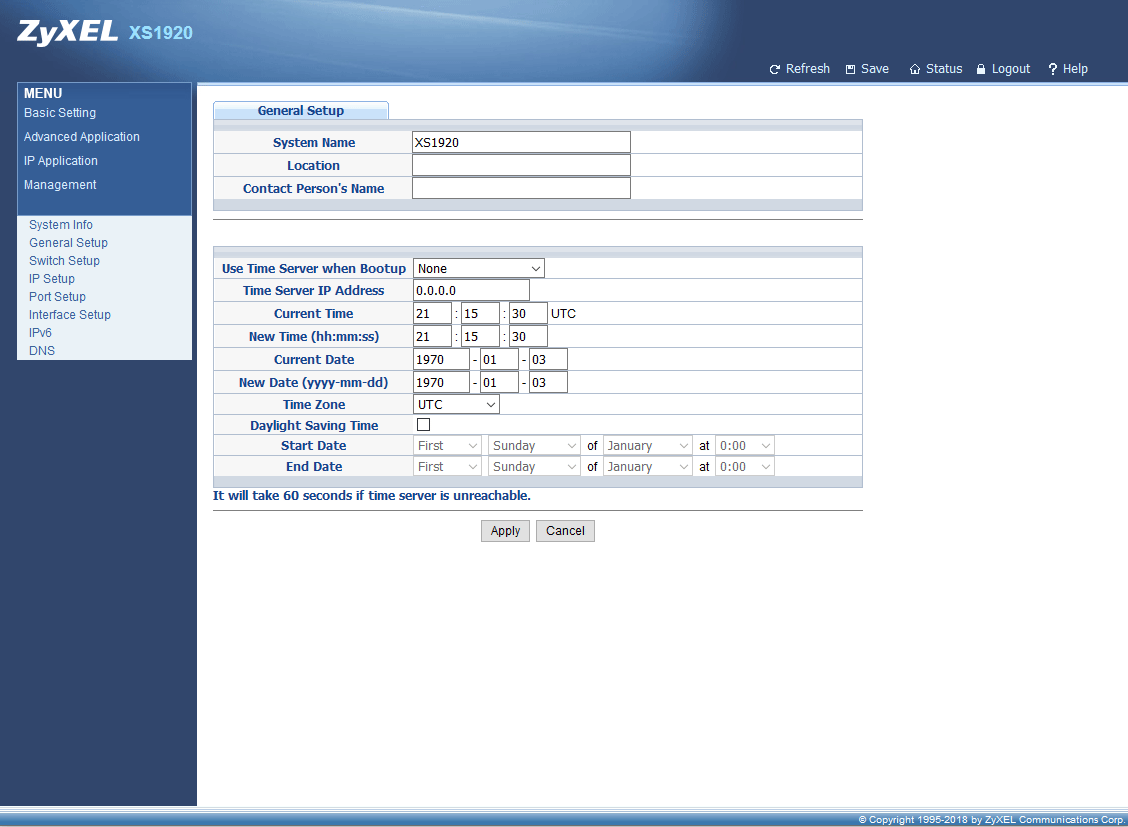Click the Refresh link text
Viewport: 1128px width, 827px height.
(807, 69)
